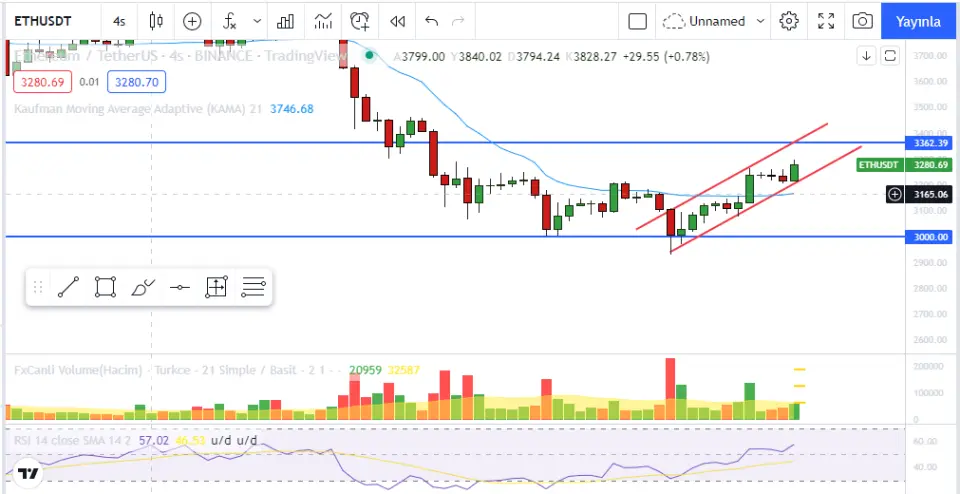Choose the horizontal line tool
Image resolution: width=960 pixels, height=494 pixels.
[x=180, y=288]
